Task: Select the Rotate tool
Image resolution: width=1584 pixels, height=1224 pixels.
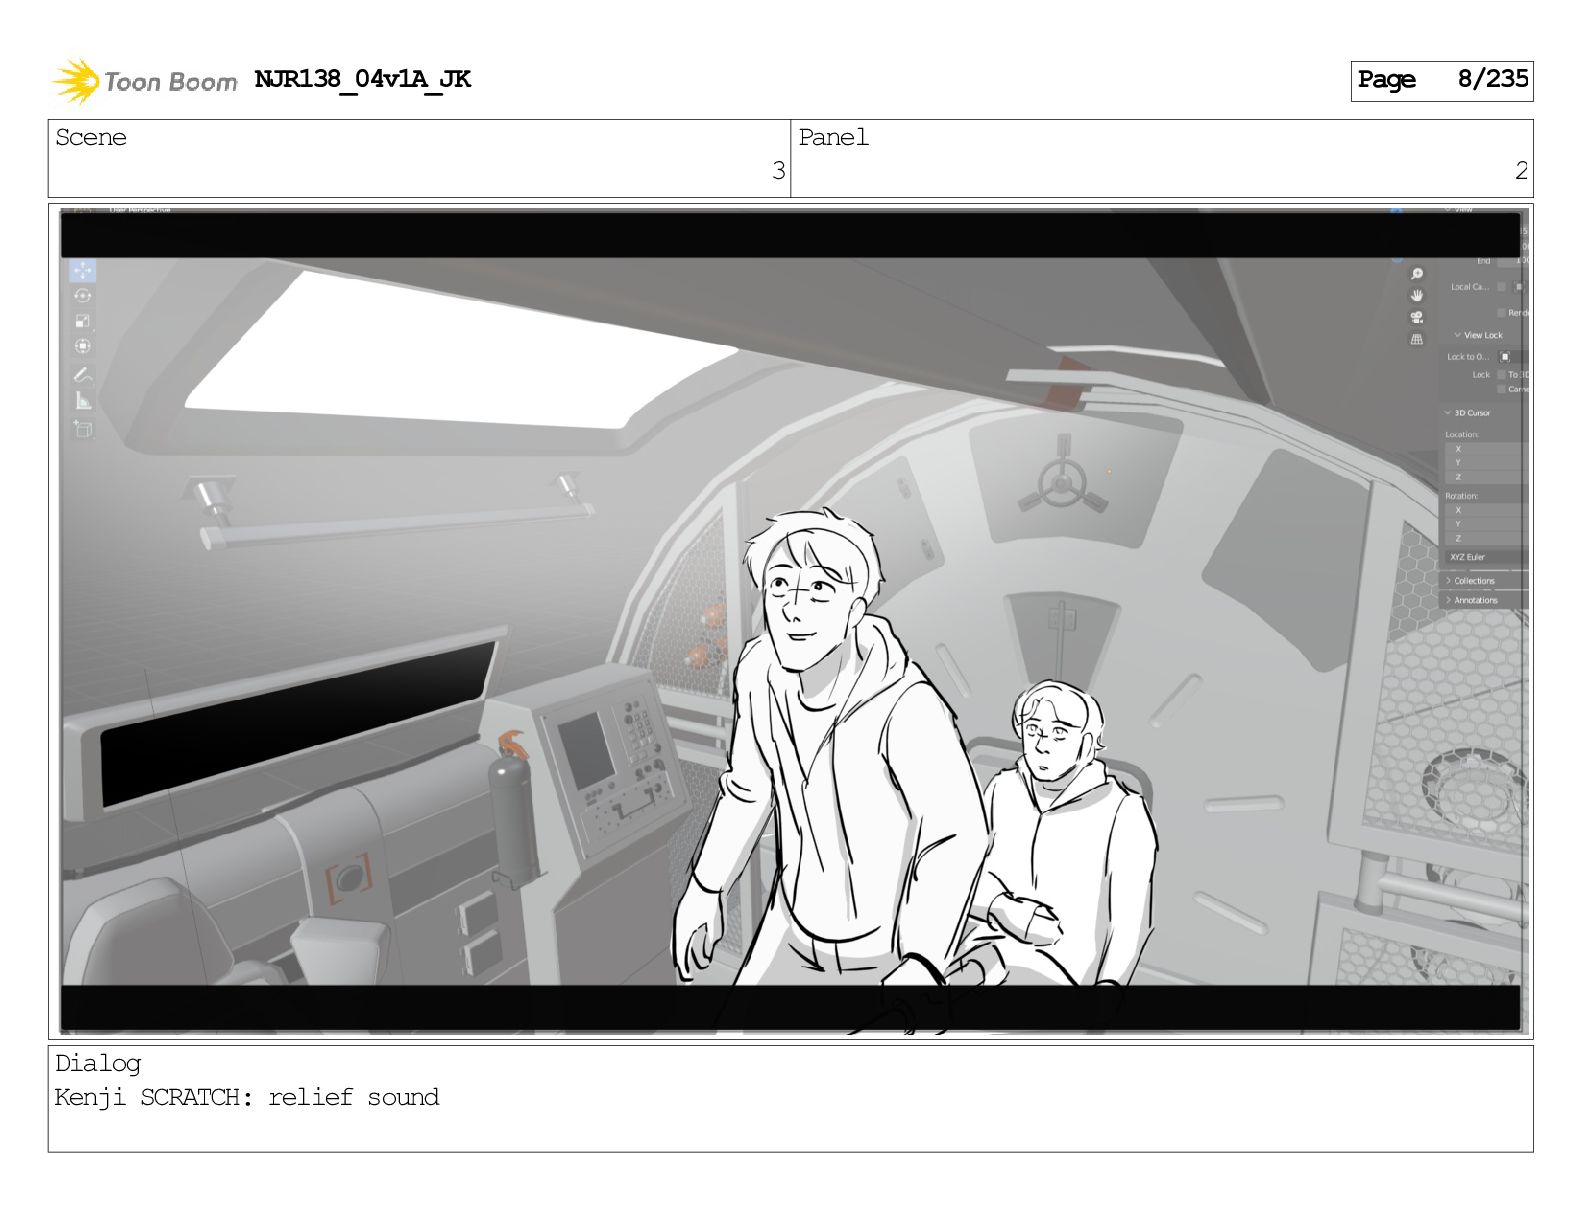Action: [x=82, y=295]
